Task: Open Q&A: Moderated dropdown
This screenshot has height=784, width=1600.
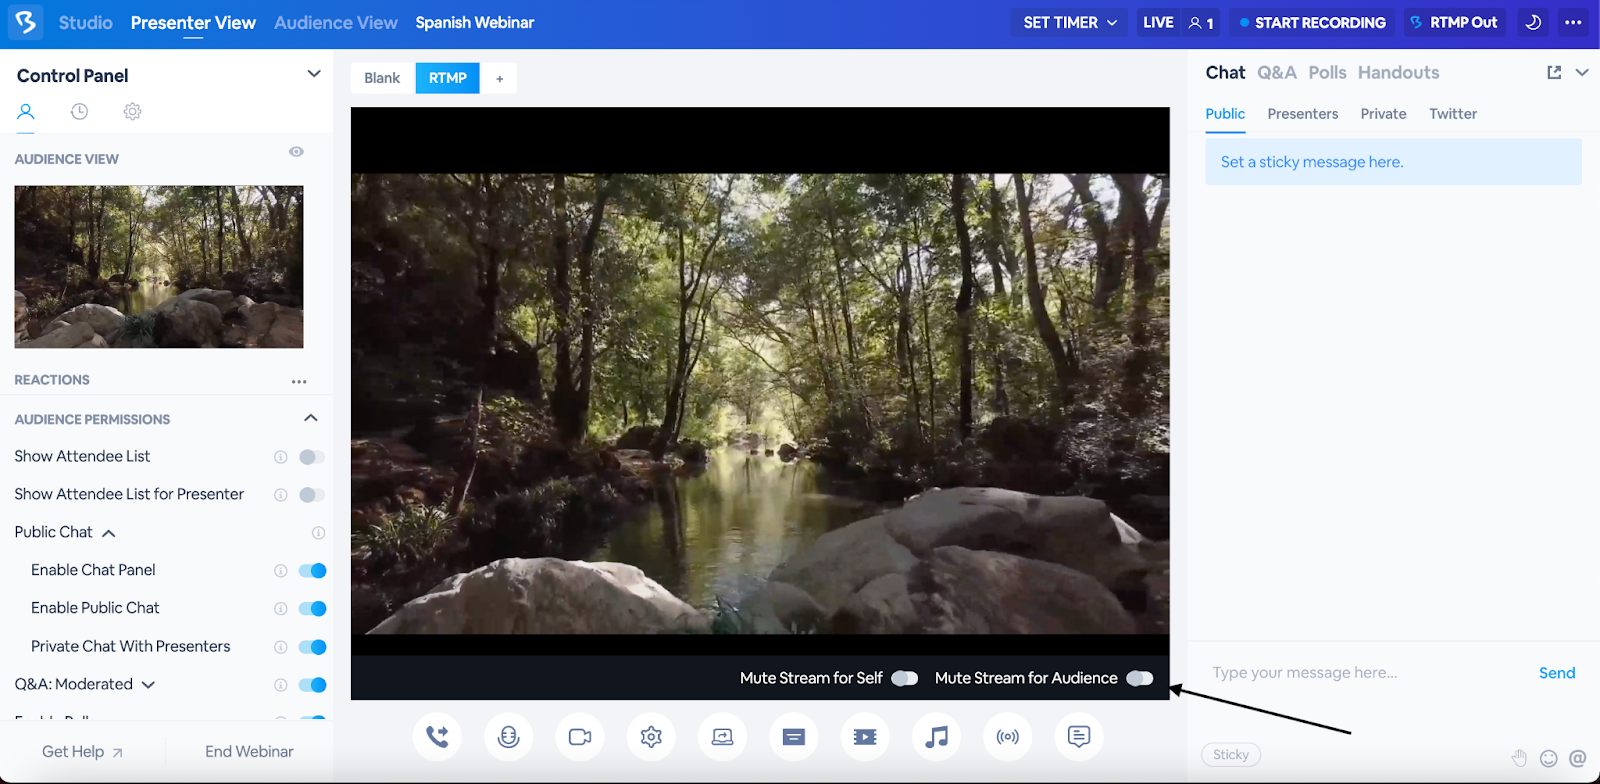Action: (149, 685)
